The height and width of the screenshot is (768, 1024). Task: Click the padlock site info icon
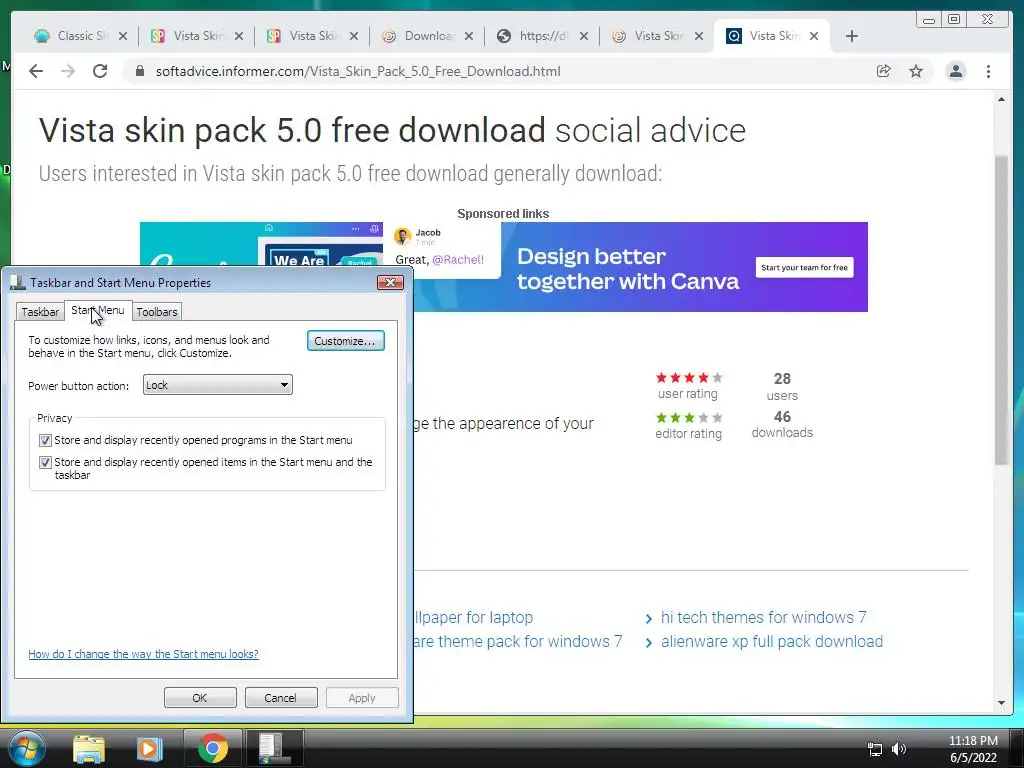139,71
